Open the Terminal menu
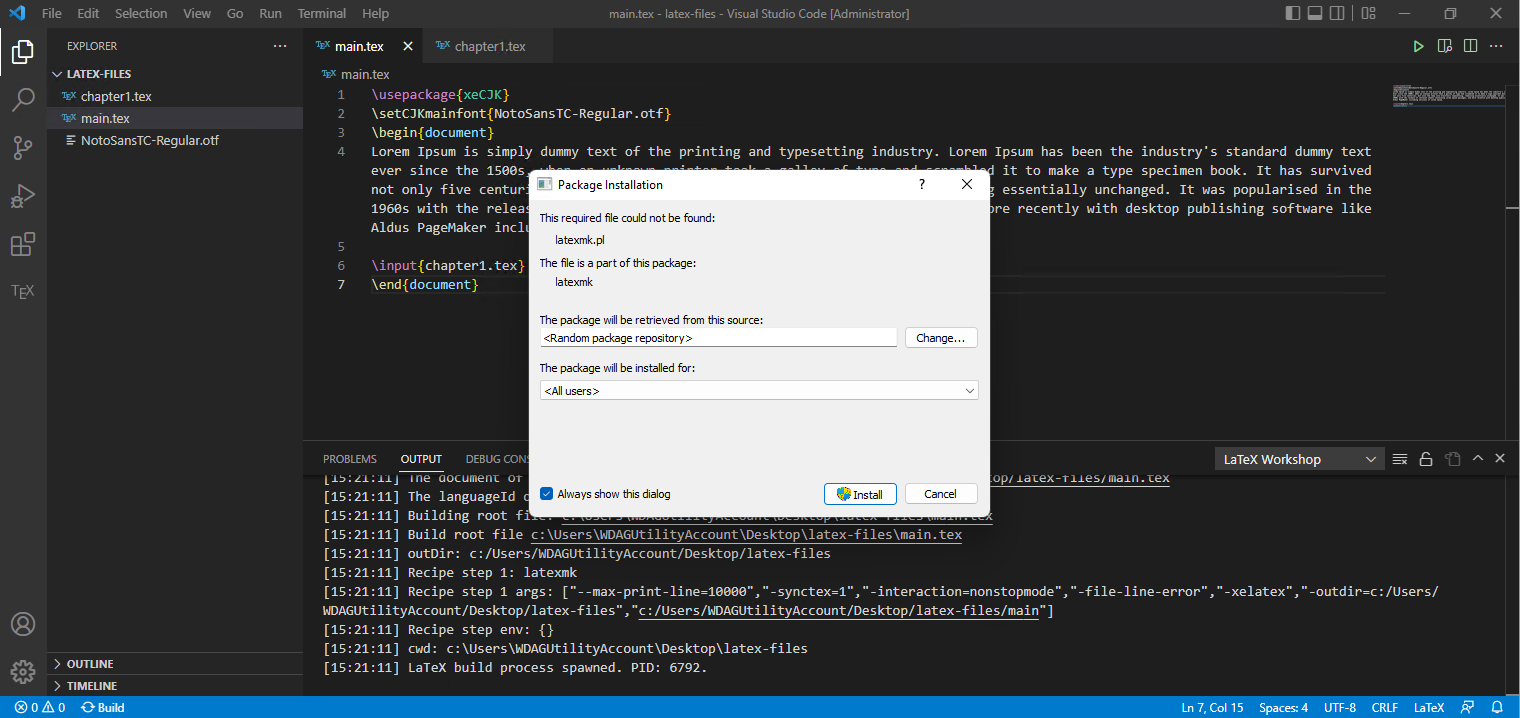Image resolution: width=1520 pixels, height=718 pixels. (321, 13)
